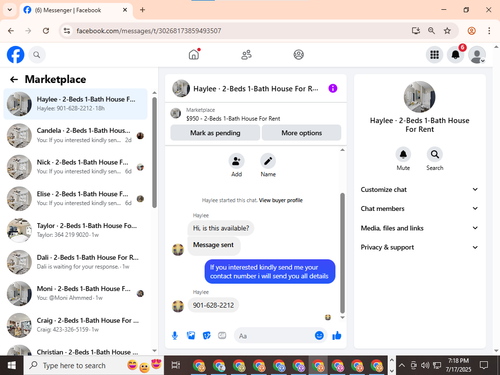This screenshot has height=375, width=500.
Task: Open the taskbar clock showing 7:18 PM
Action: pyautogui.click(x=458, y=365)
